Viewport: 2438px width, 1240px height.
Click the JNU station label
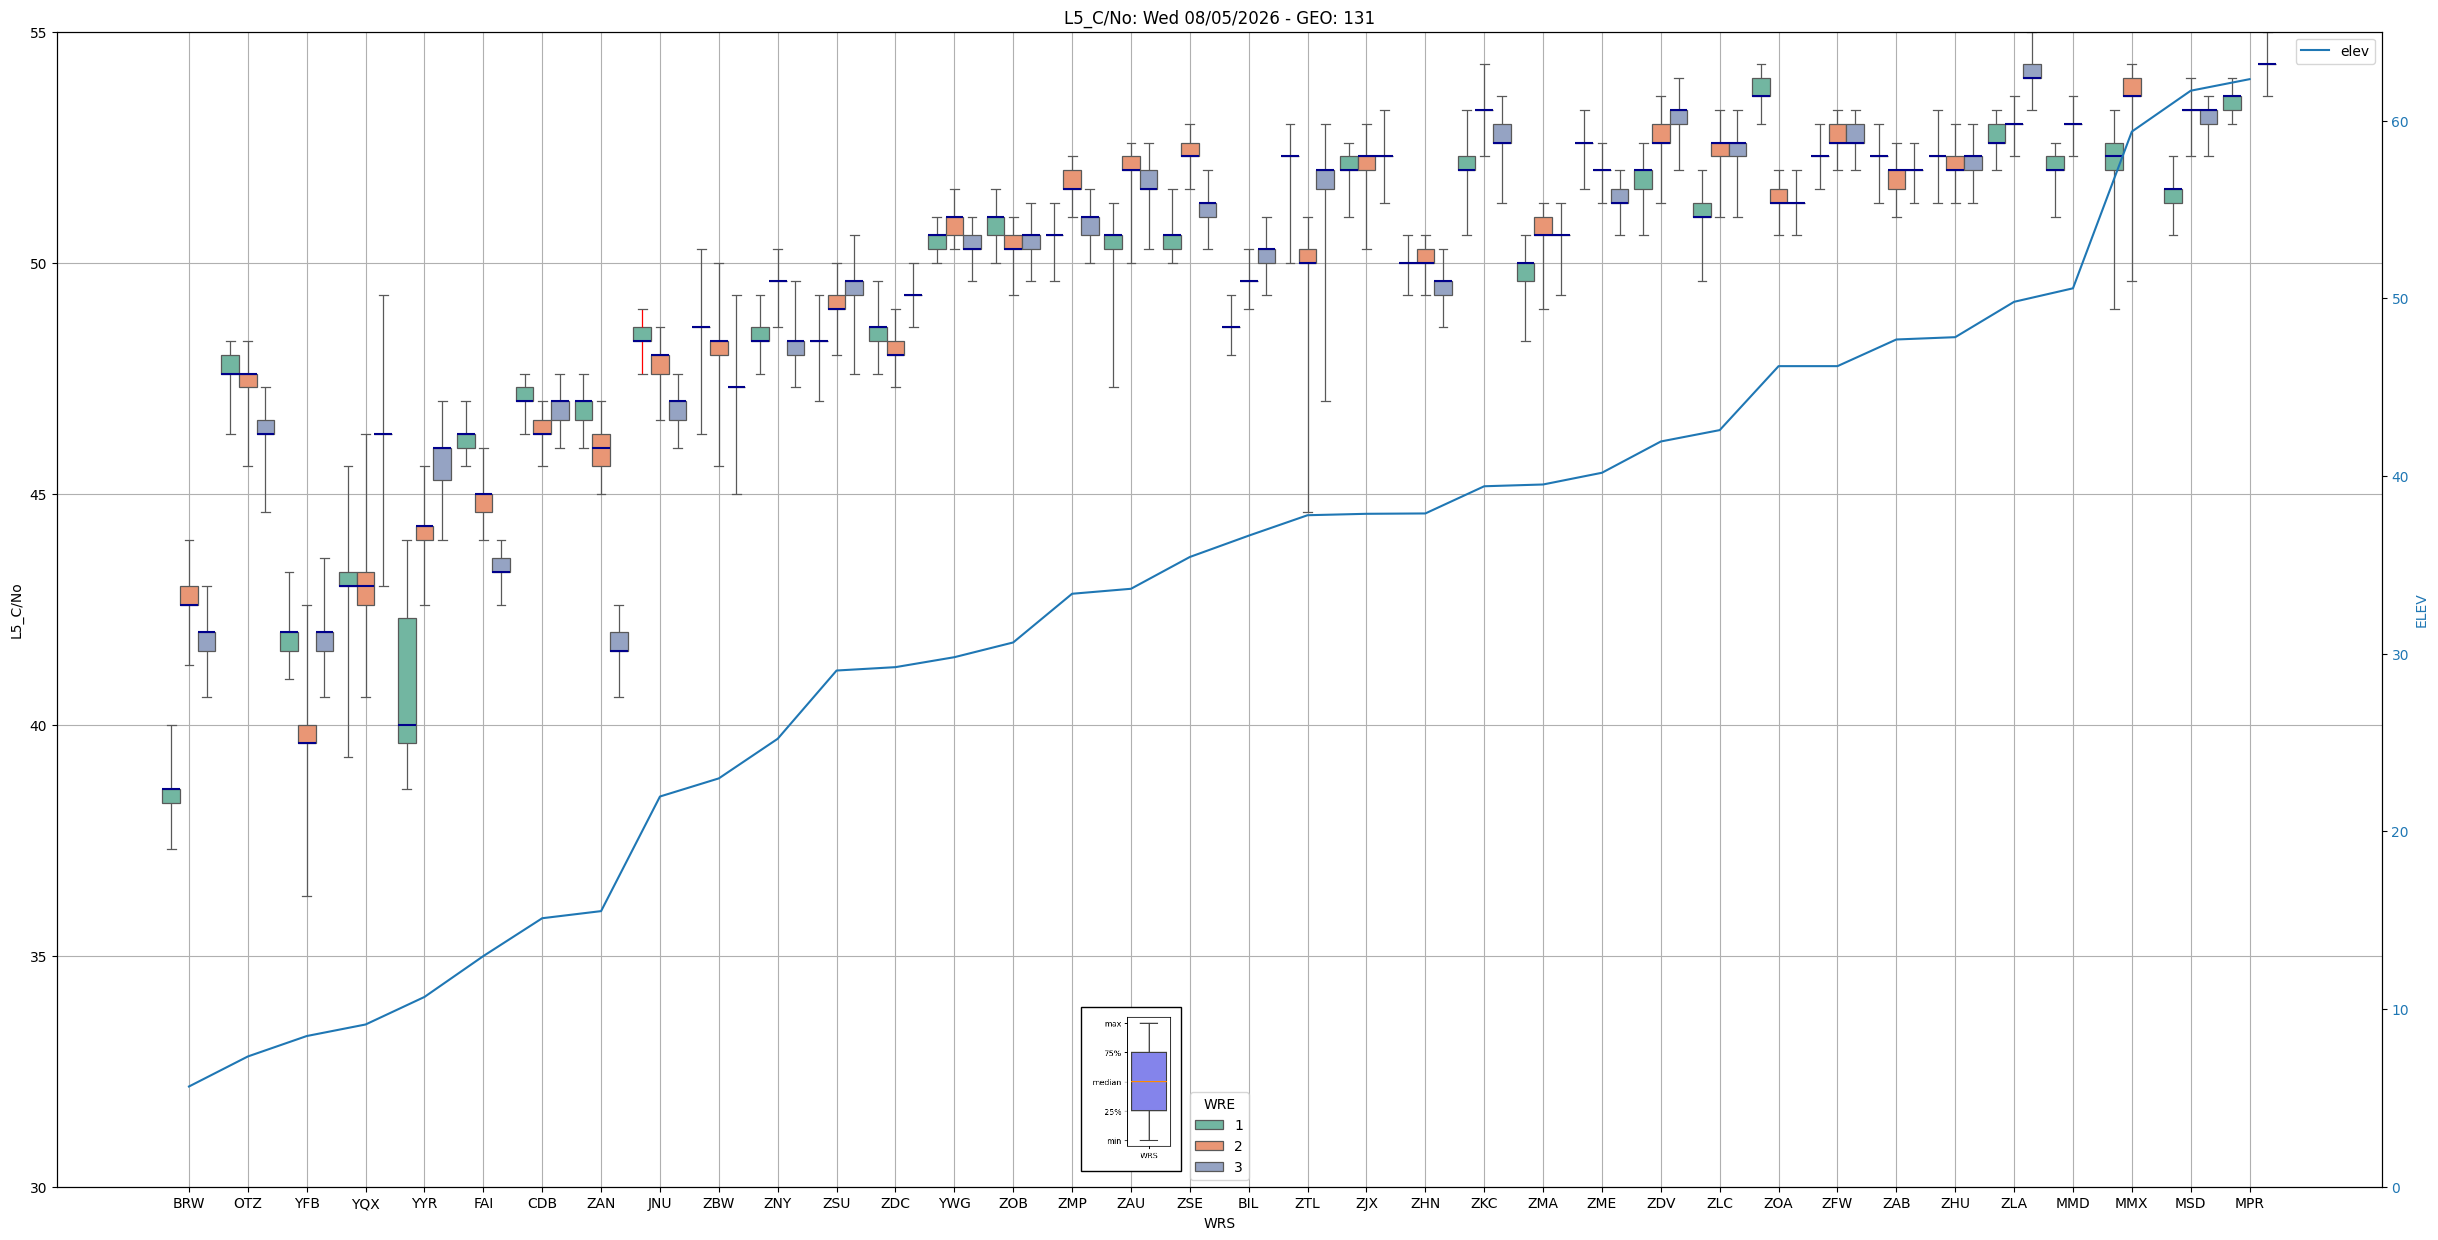660,1203
